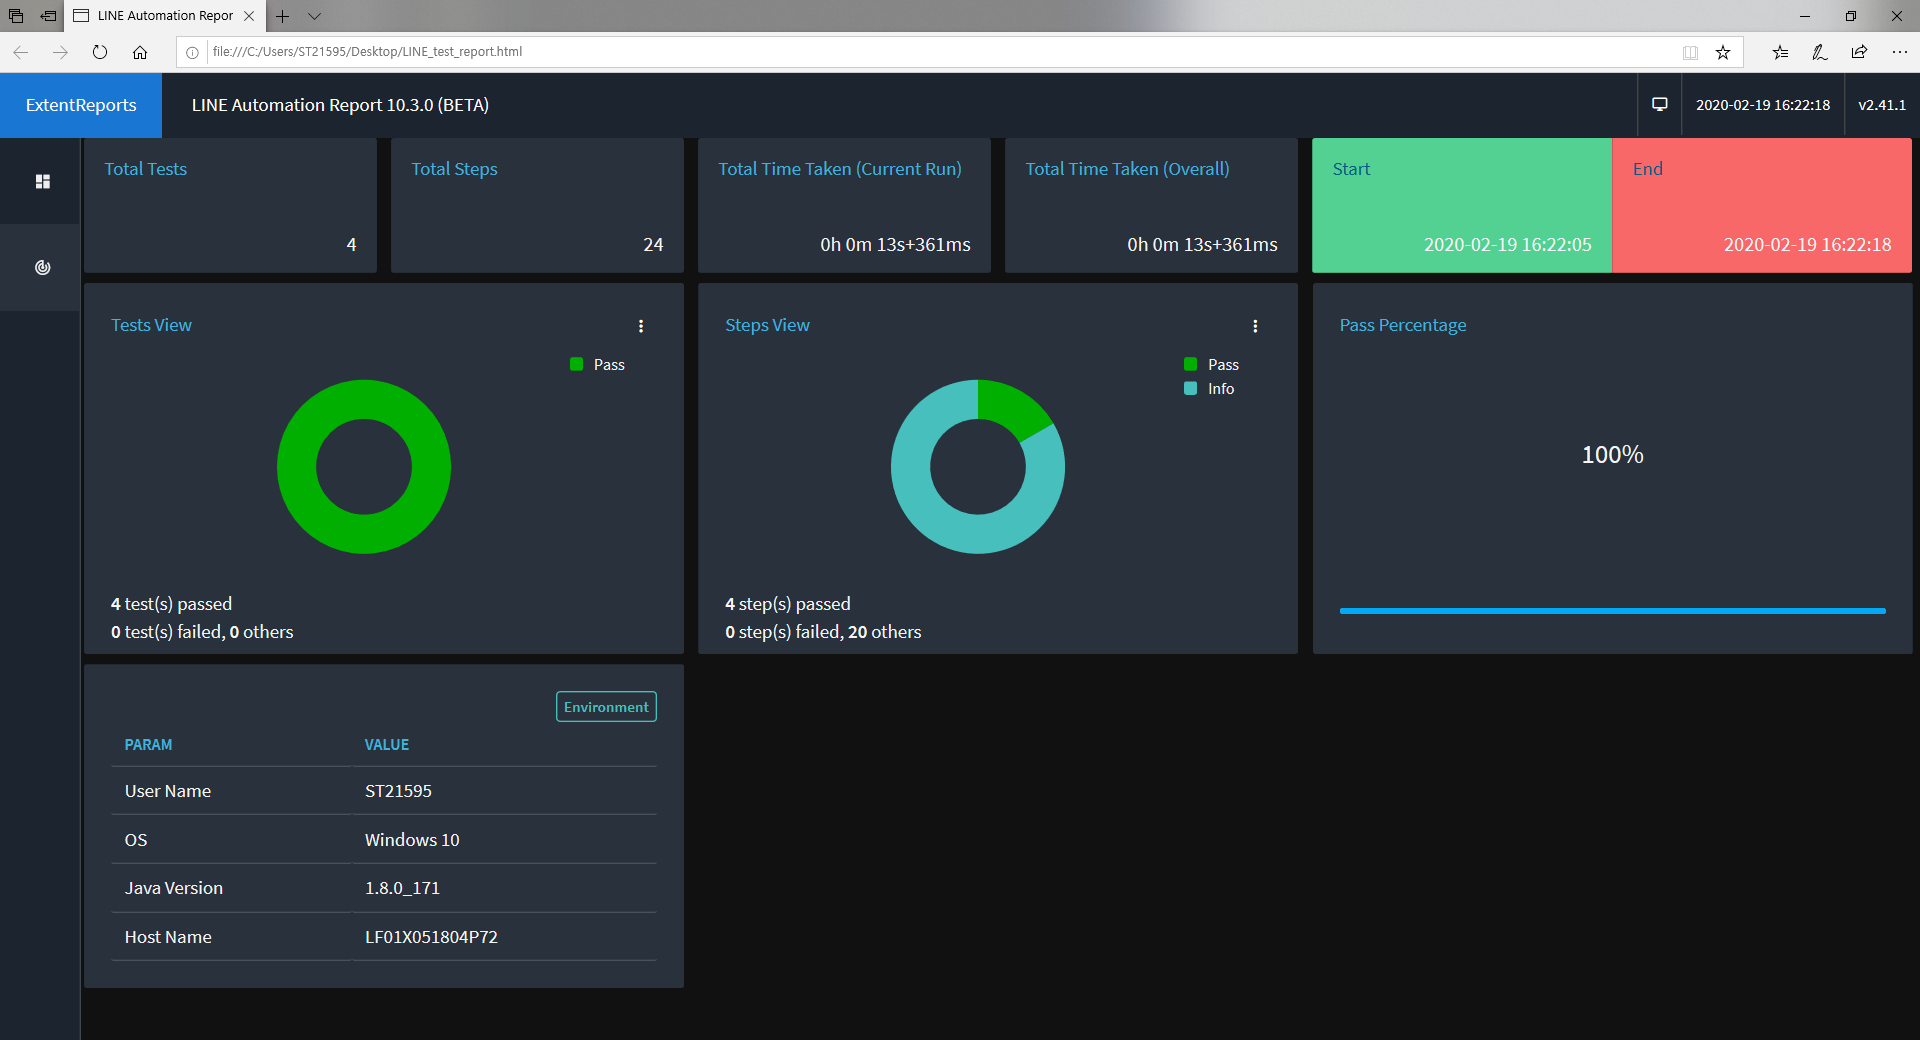Open the Steps View kebab menu
This screenshot has height=1040, width=1920.
click(1255, 326)
